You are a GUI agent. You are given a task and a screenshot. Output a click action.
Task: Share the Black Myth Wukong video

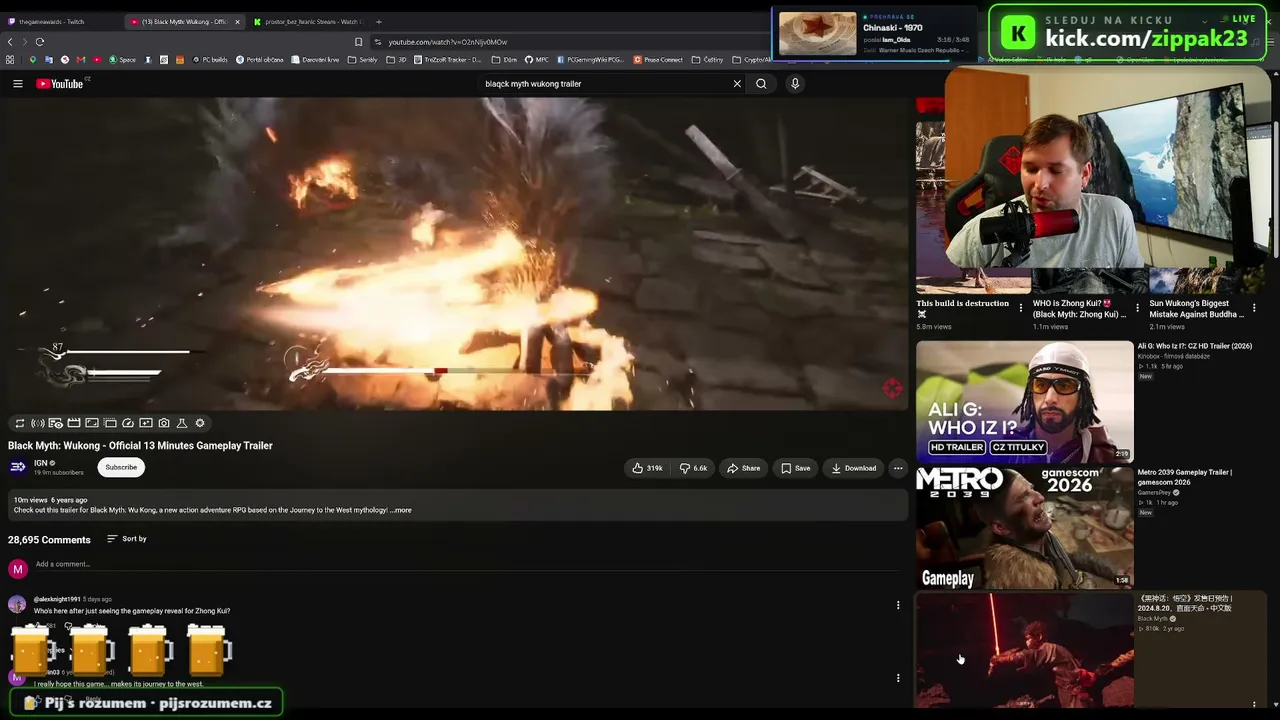tap(743, 468)
